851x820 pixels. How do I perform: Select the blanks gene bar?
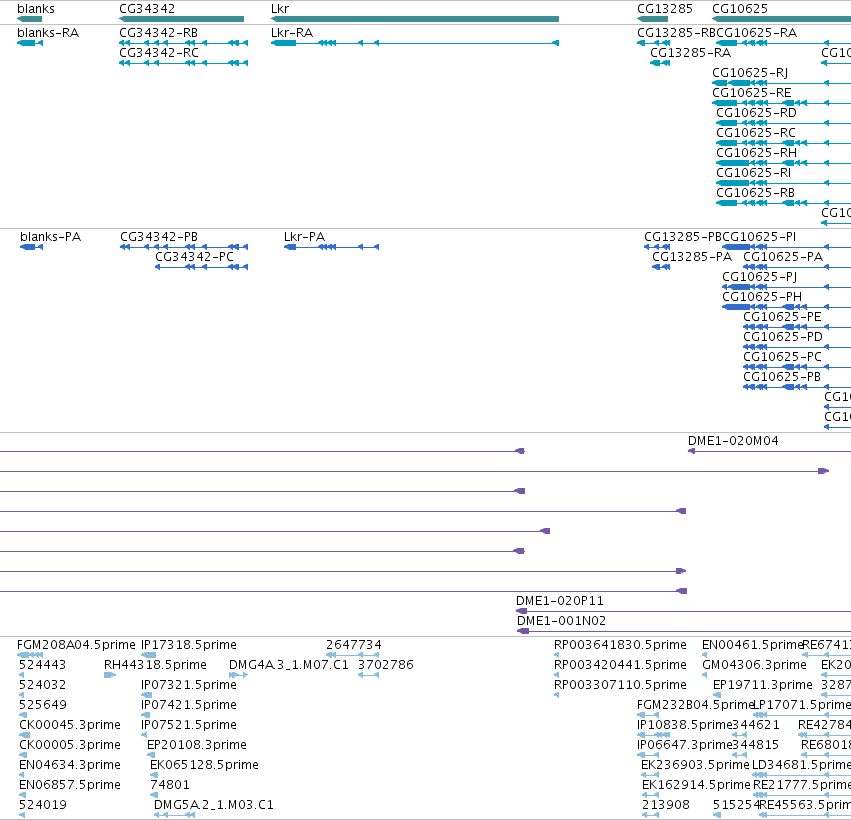pos(29,19)
